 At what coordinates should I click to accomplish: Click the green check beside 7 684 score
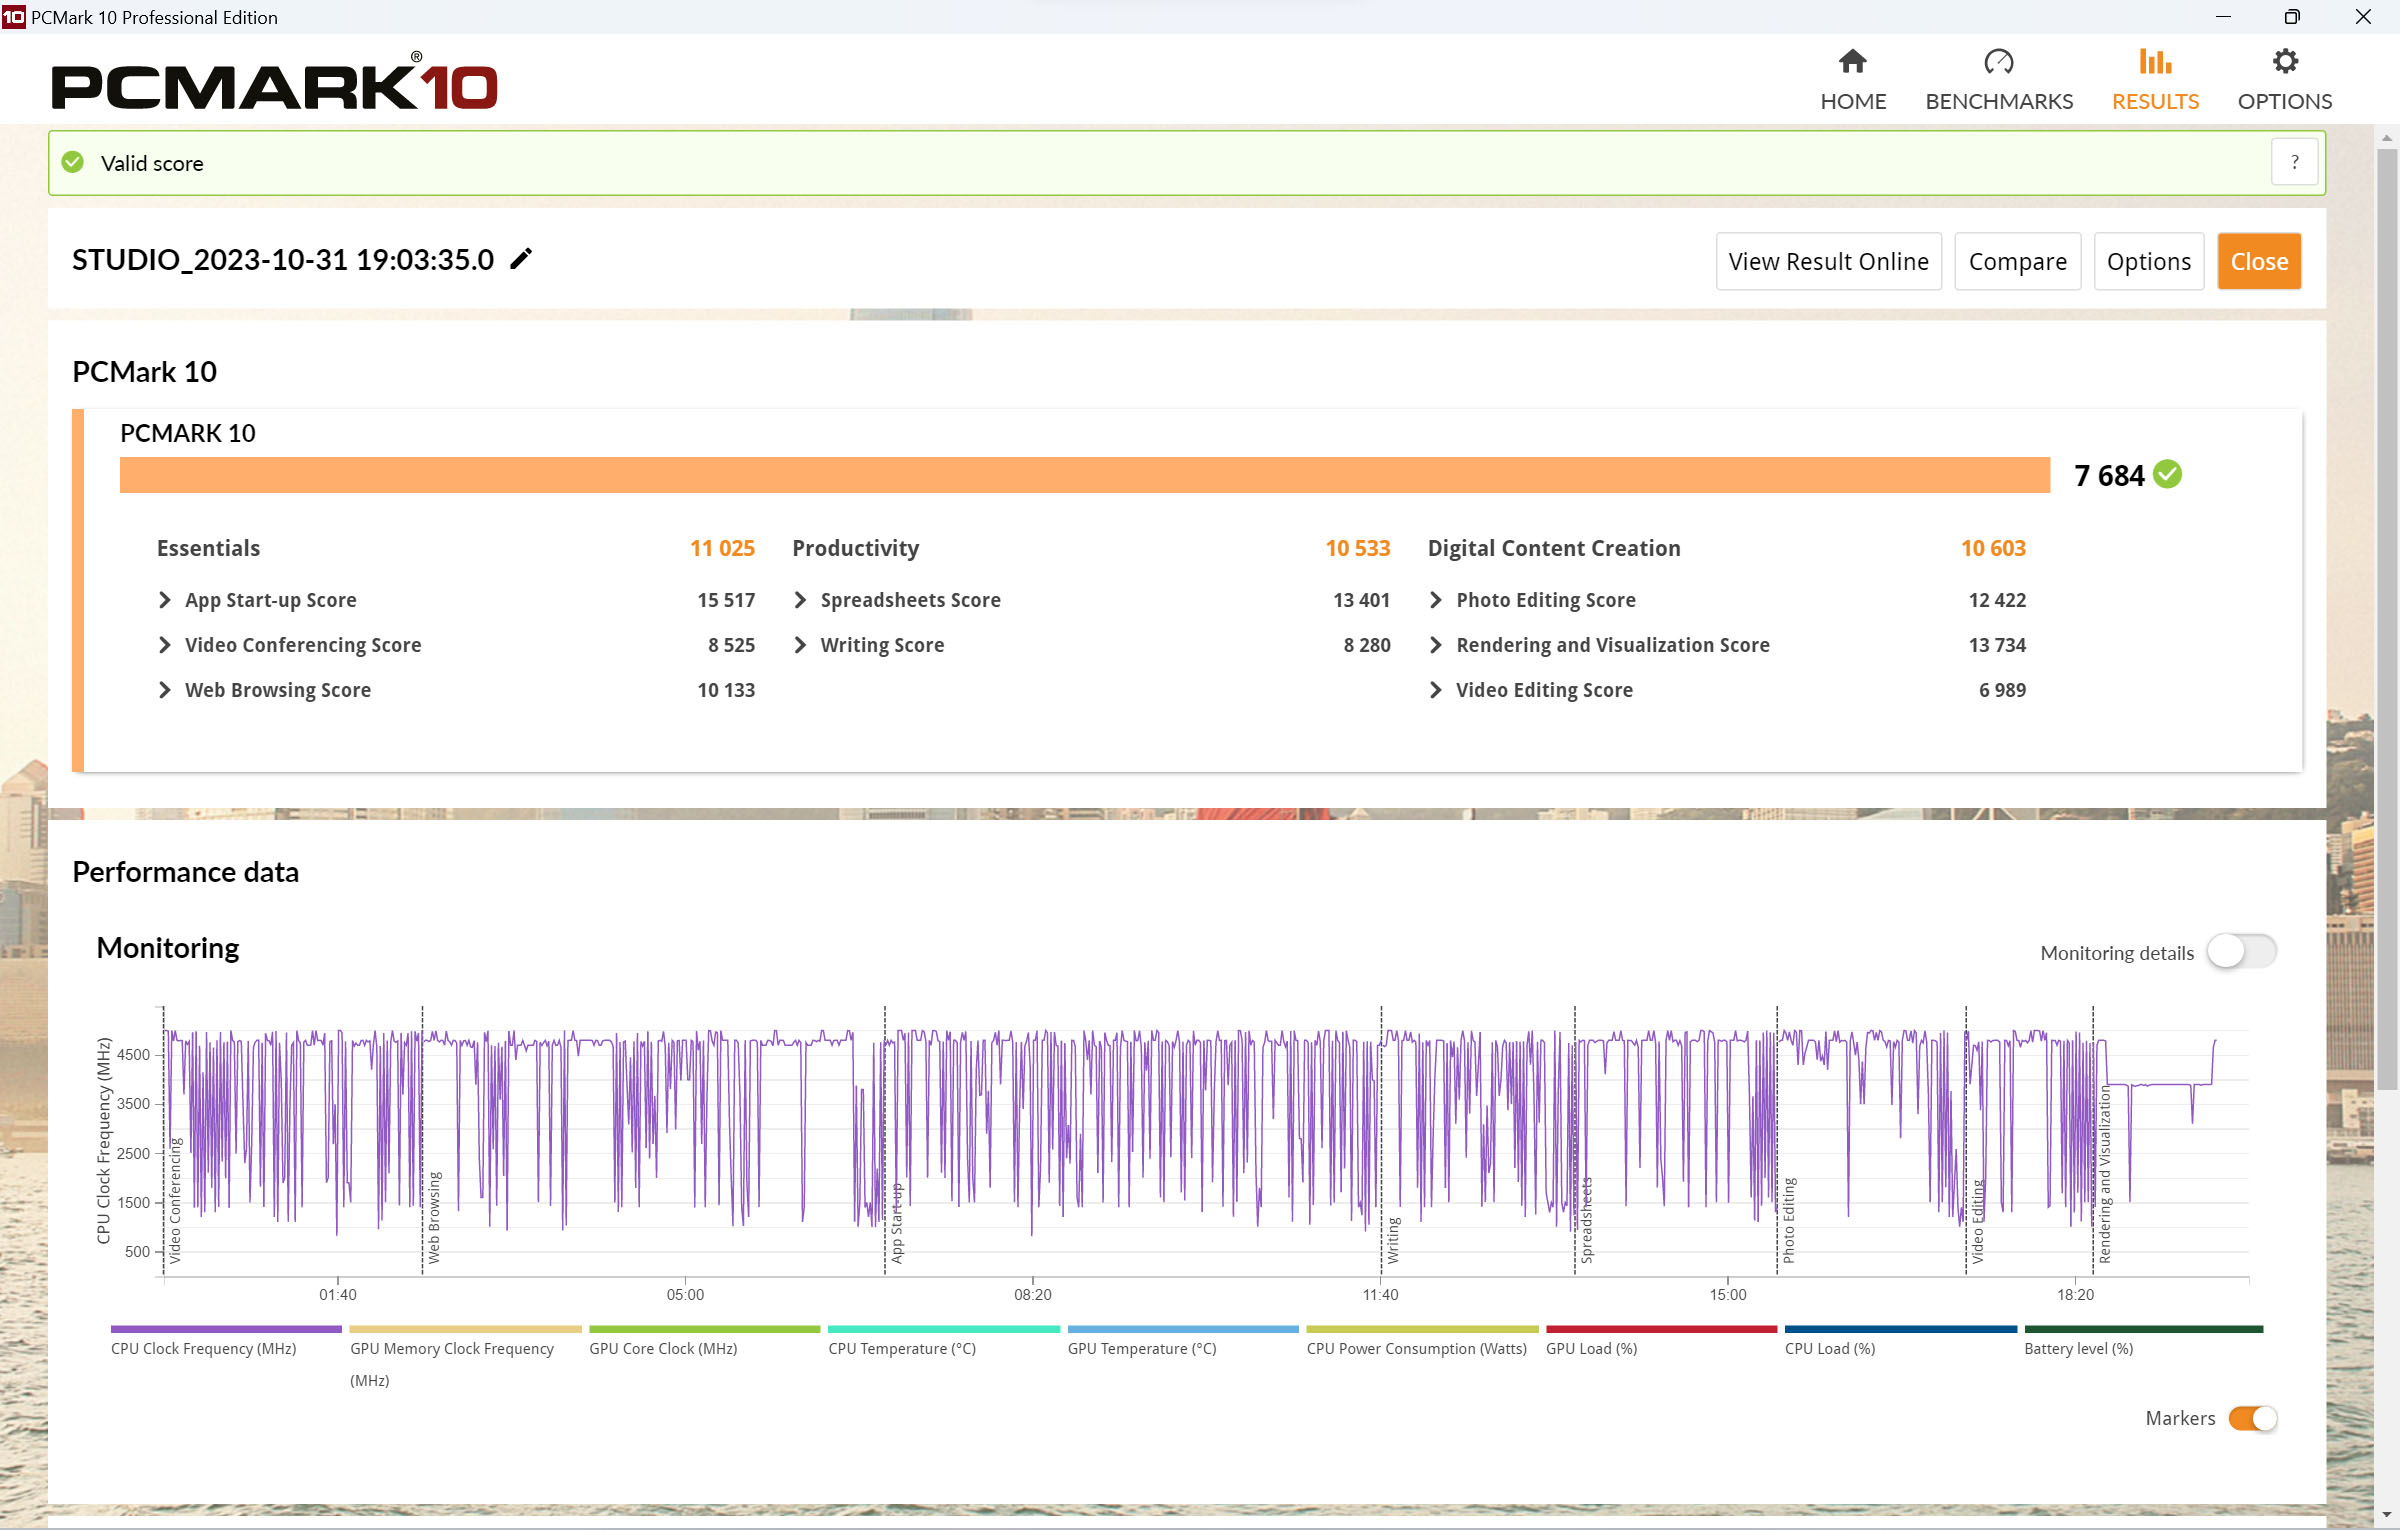coord(2168,474)
